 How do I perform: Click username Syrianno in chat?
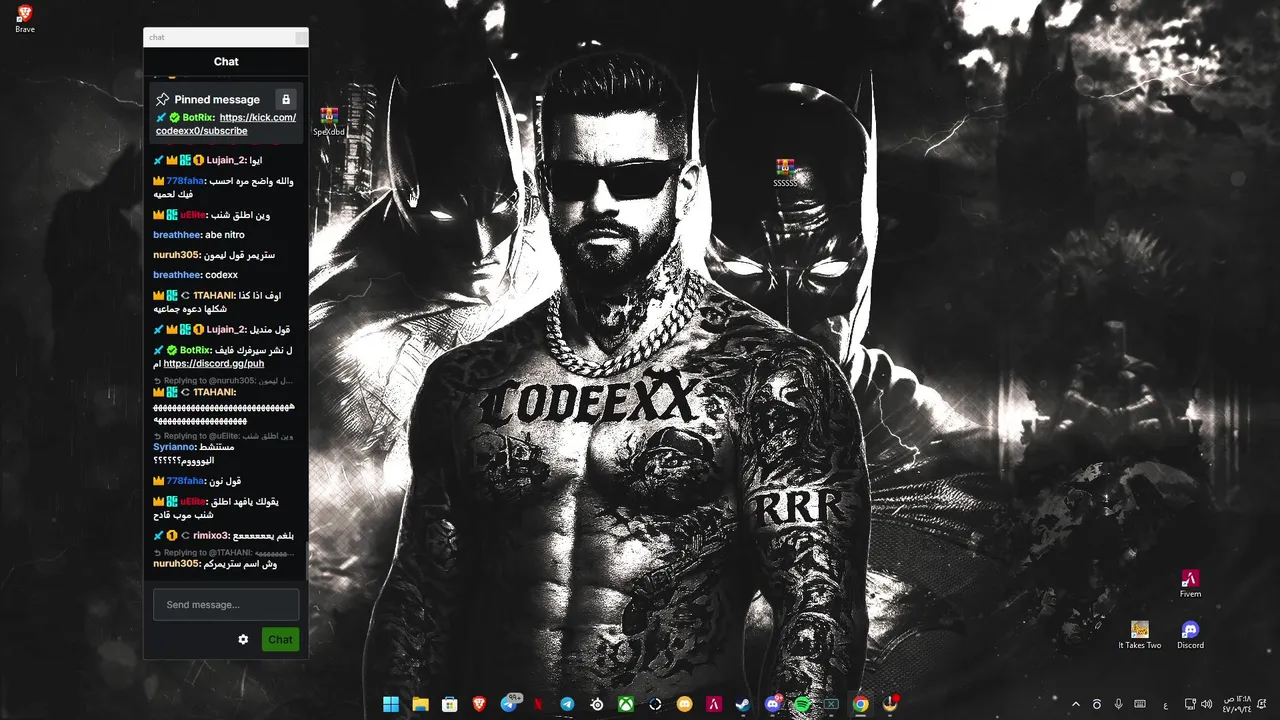pos(174,447)
